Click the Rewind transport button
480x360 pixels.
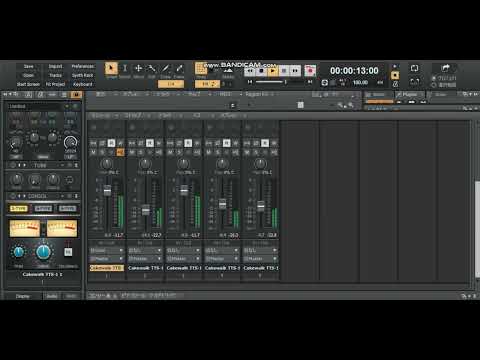[x=250, y=71]
